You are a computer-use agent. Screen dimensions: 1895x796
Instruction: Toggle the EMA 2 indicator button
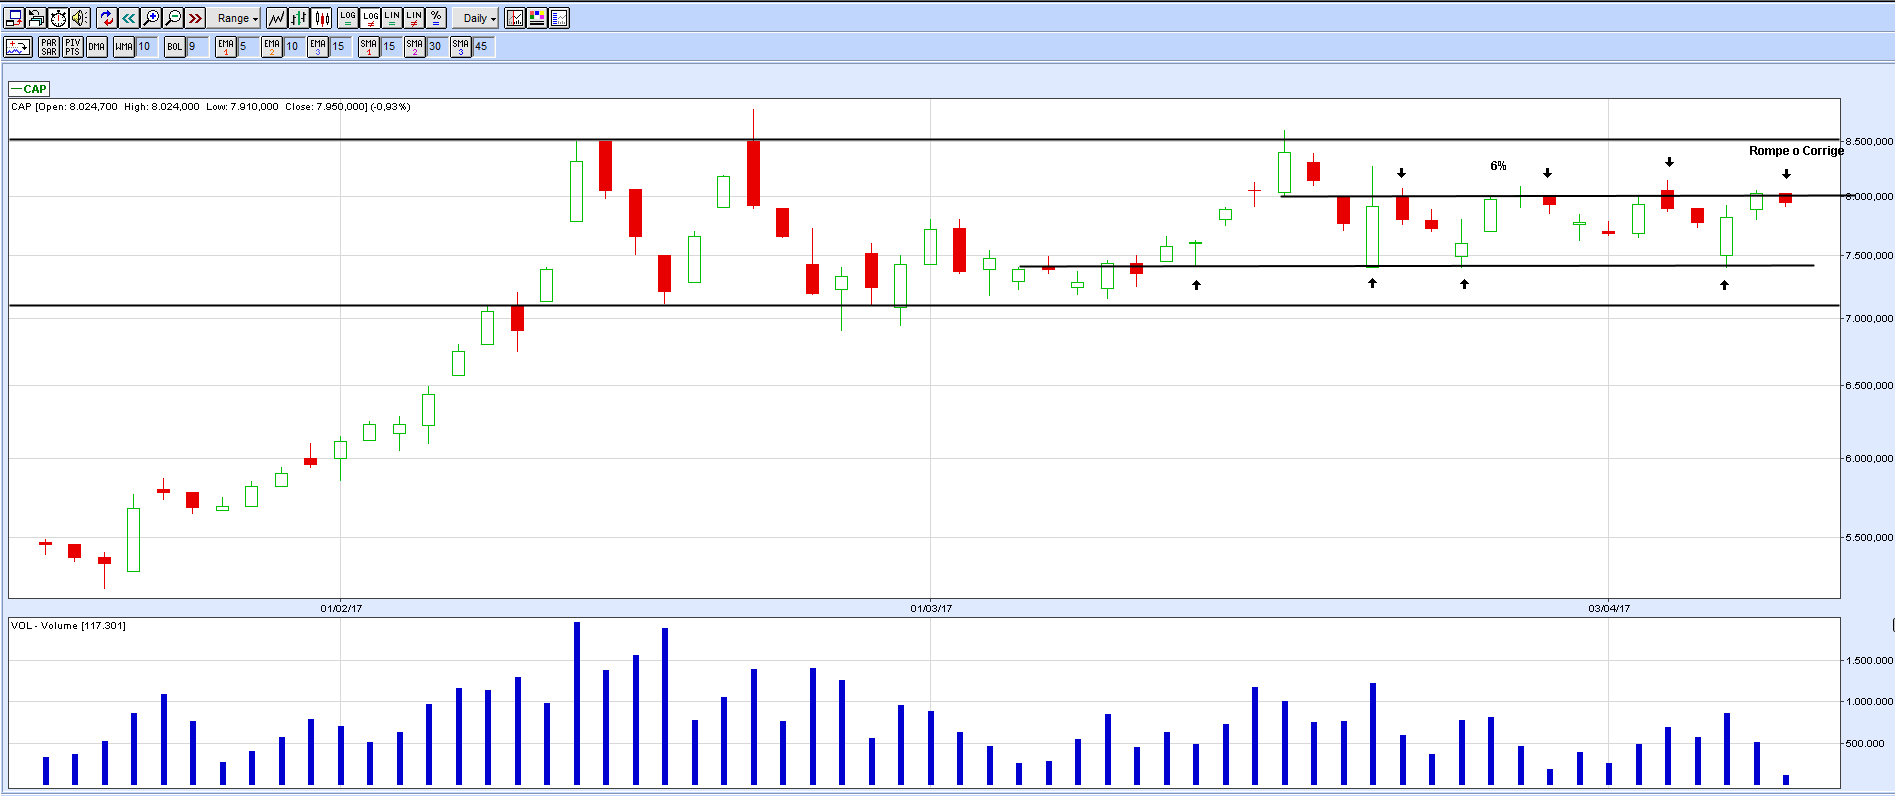[x=272, y=46]
